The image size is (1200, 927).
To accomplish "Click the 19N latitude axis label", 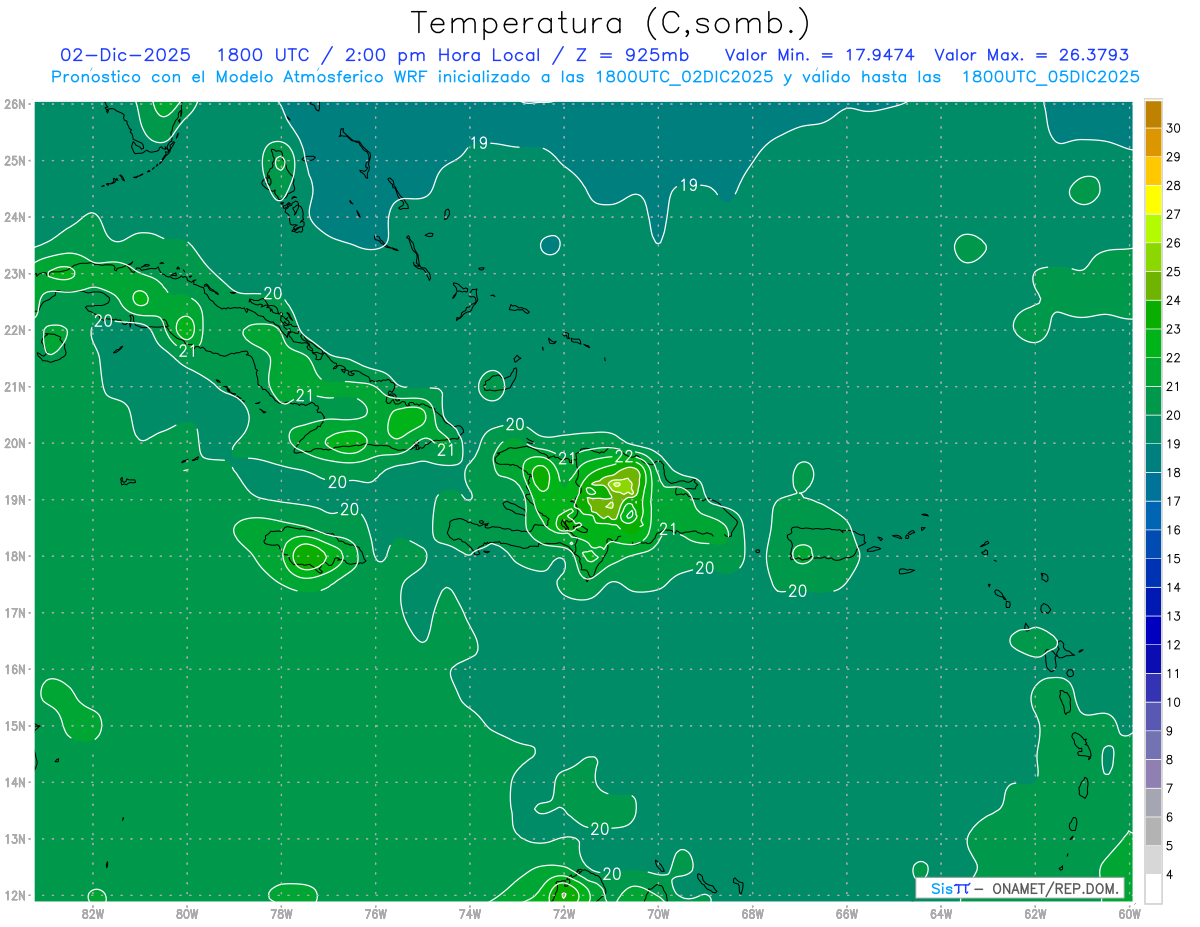I will coord(15,499).
